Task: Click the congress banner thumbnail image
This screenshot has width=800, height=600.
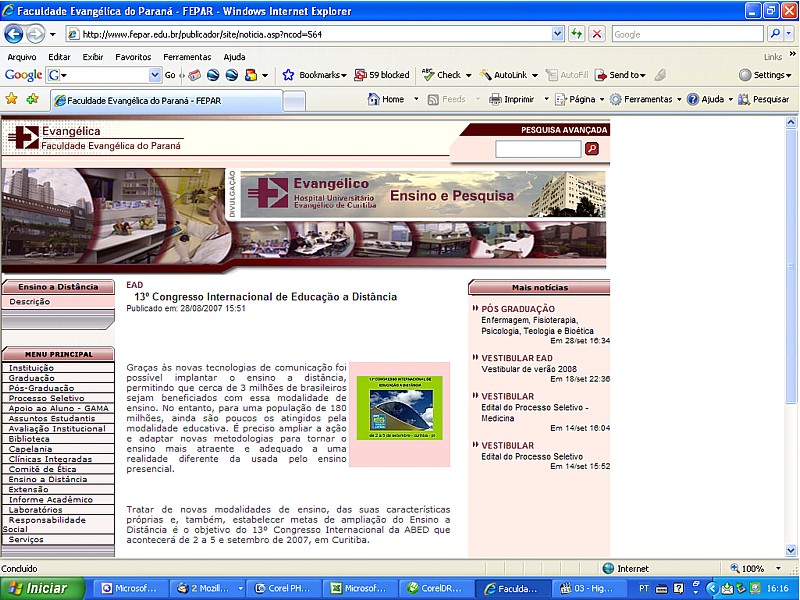Action: point(400,408)
